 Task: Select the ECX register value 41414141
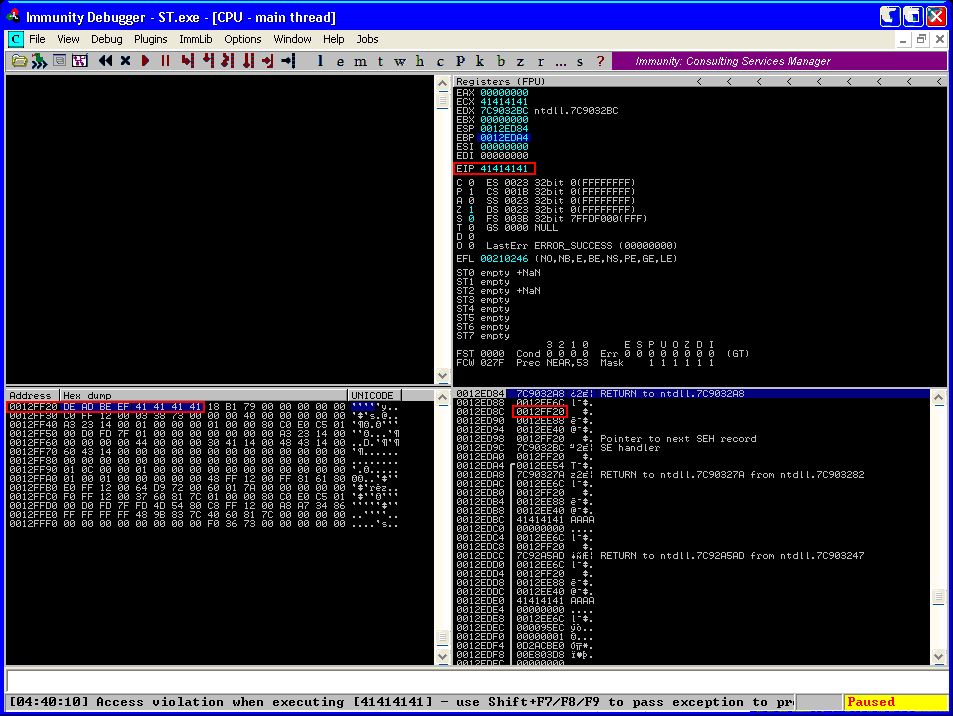pyautogui.click(x=504, y=102)
